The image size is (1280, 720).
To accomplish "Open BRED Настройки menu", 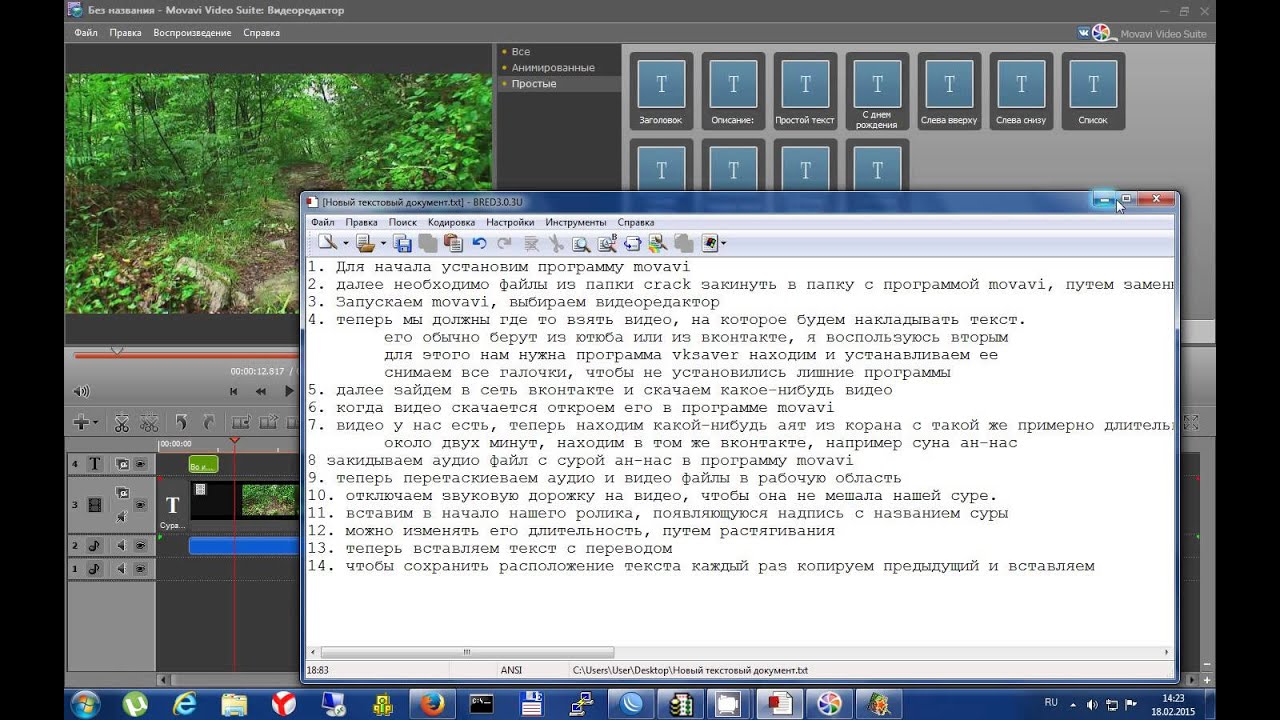I will (510, 222).
